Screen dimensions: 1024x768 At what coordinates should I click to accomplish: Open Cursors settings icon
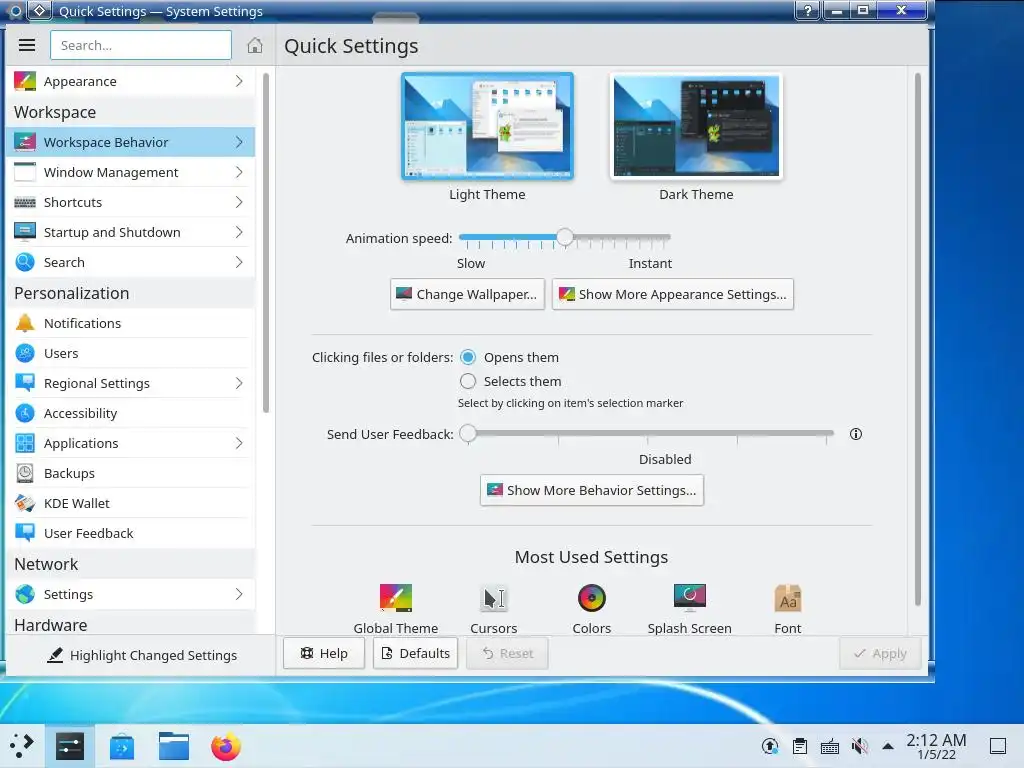click(x=494, y=609)
